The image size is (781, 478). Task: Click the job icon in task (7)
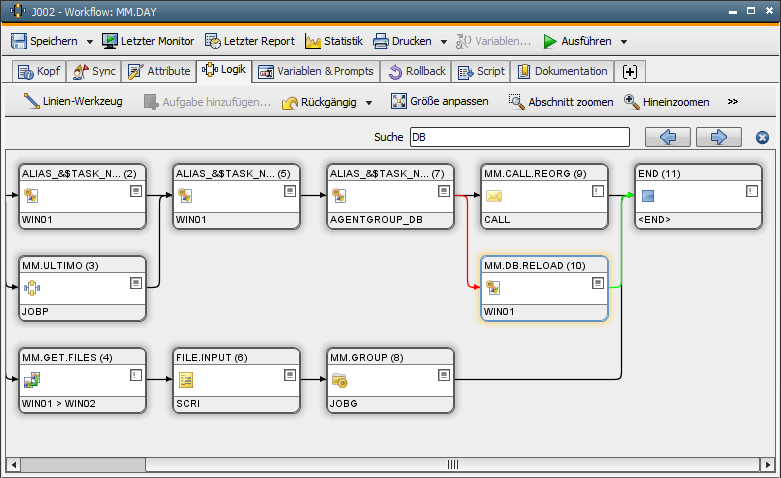coord(339,196)
